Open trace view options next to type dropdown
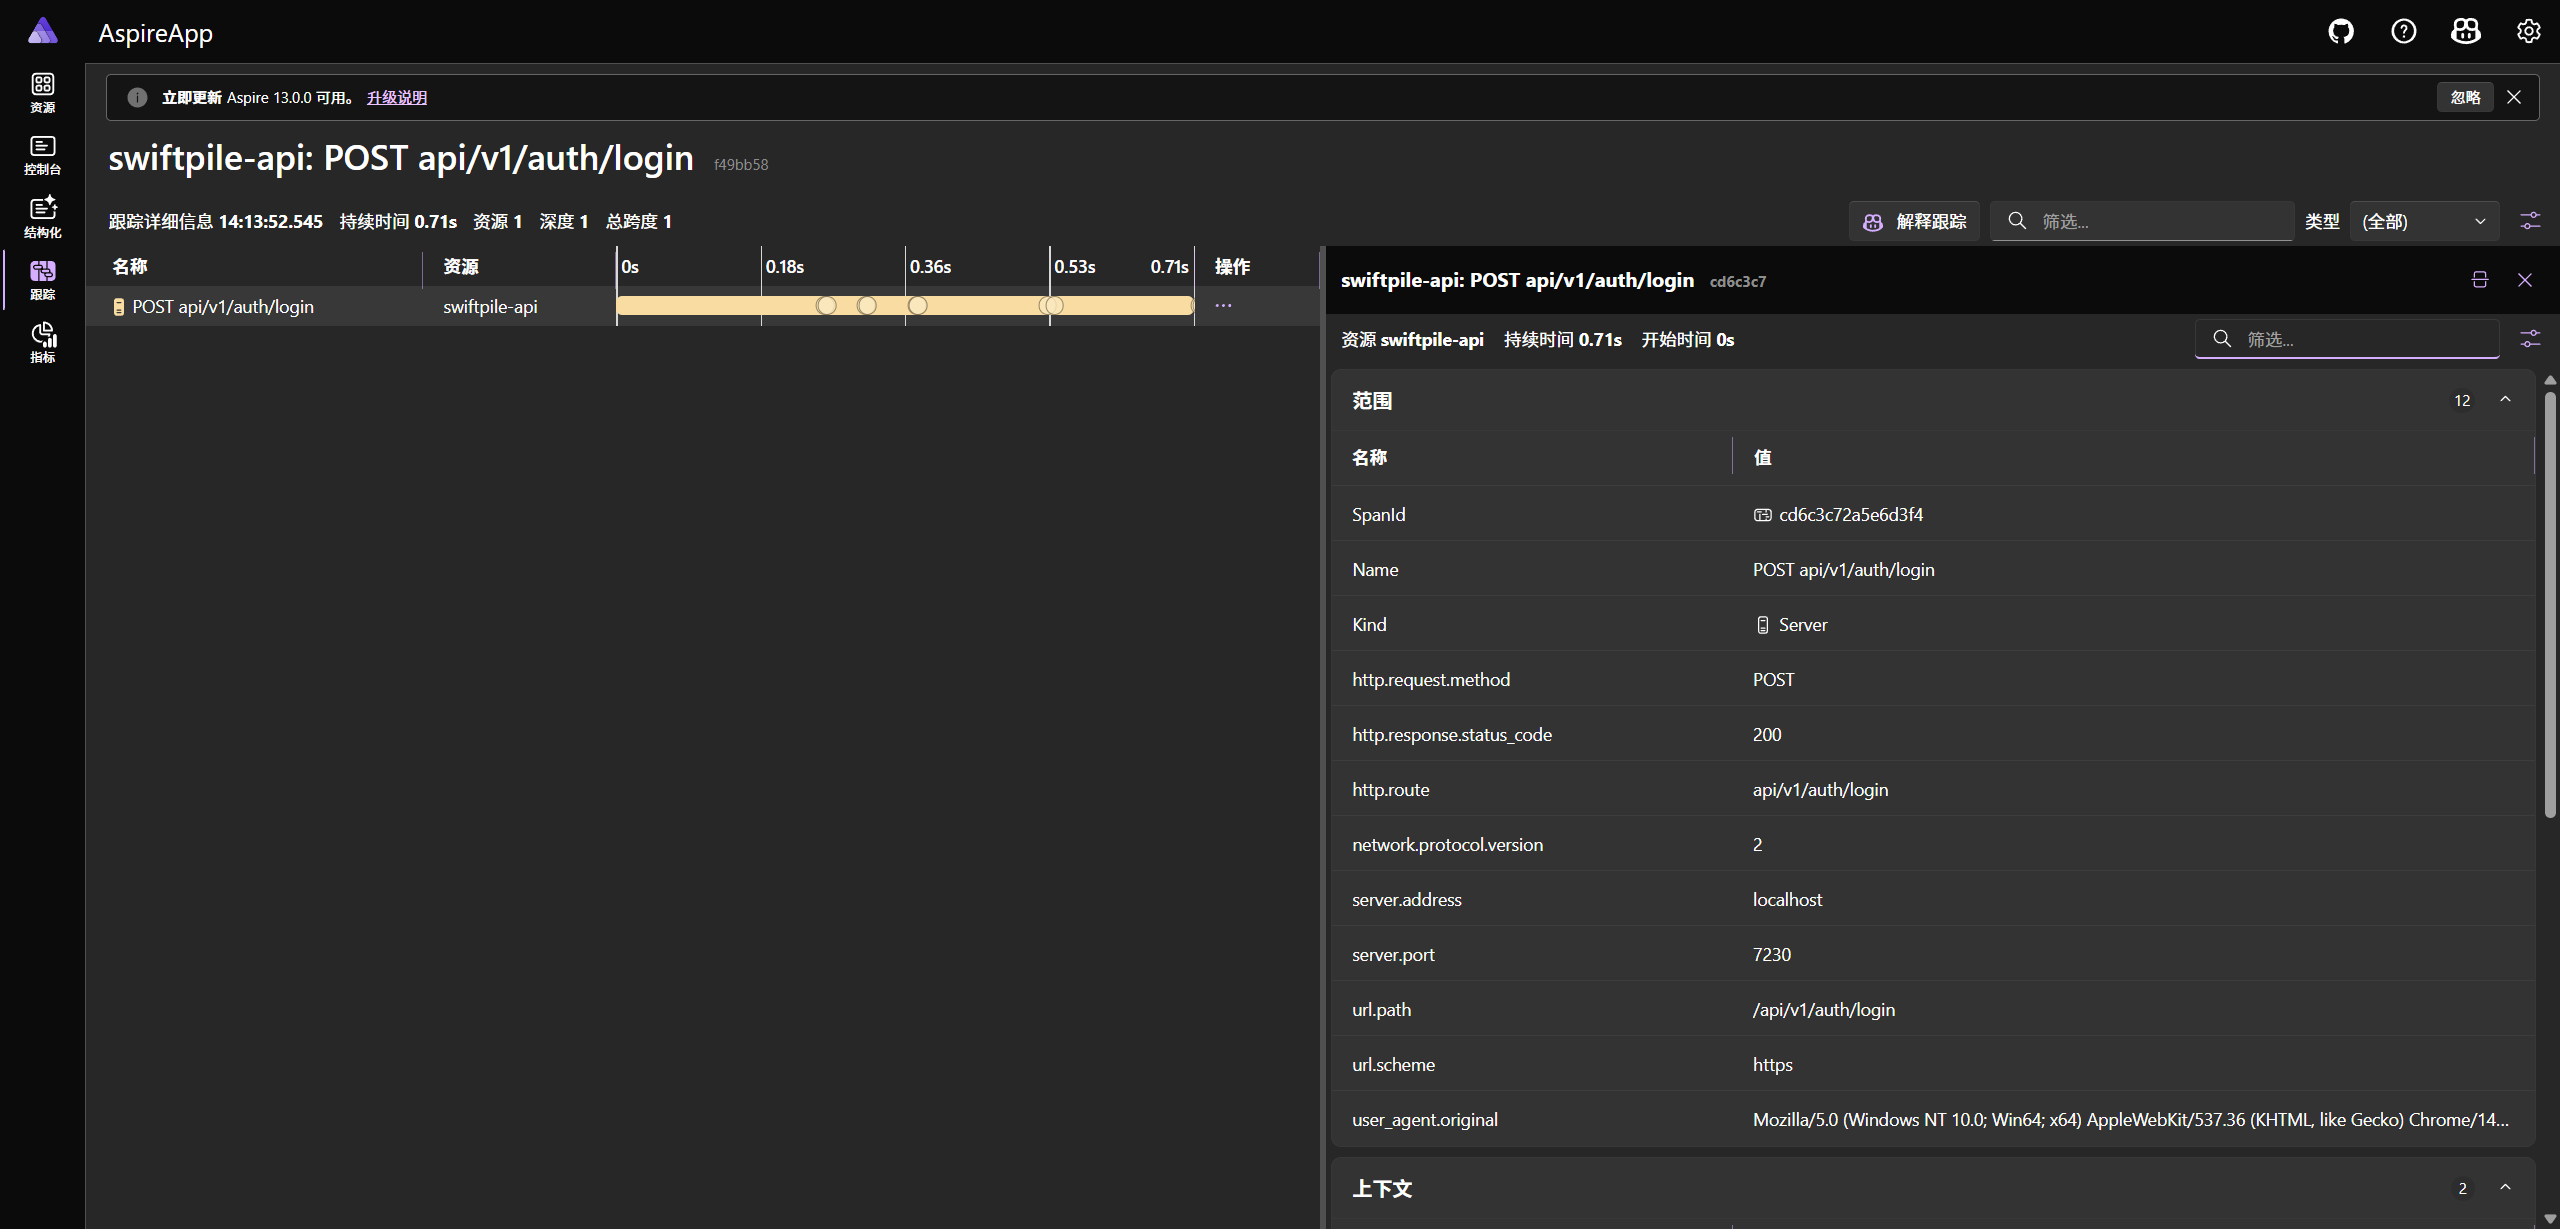 (2530, 221)
